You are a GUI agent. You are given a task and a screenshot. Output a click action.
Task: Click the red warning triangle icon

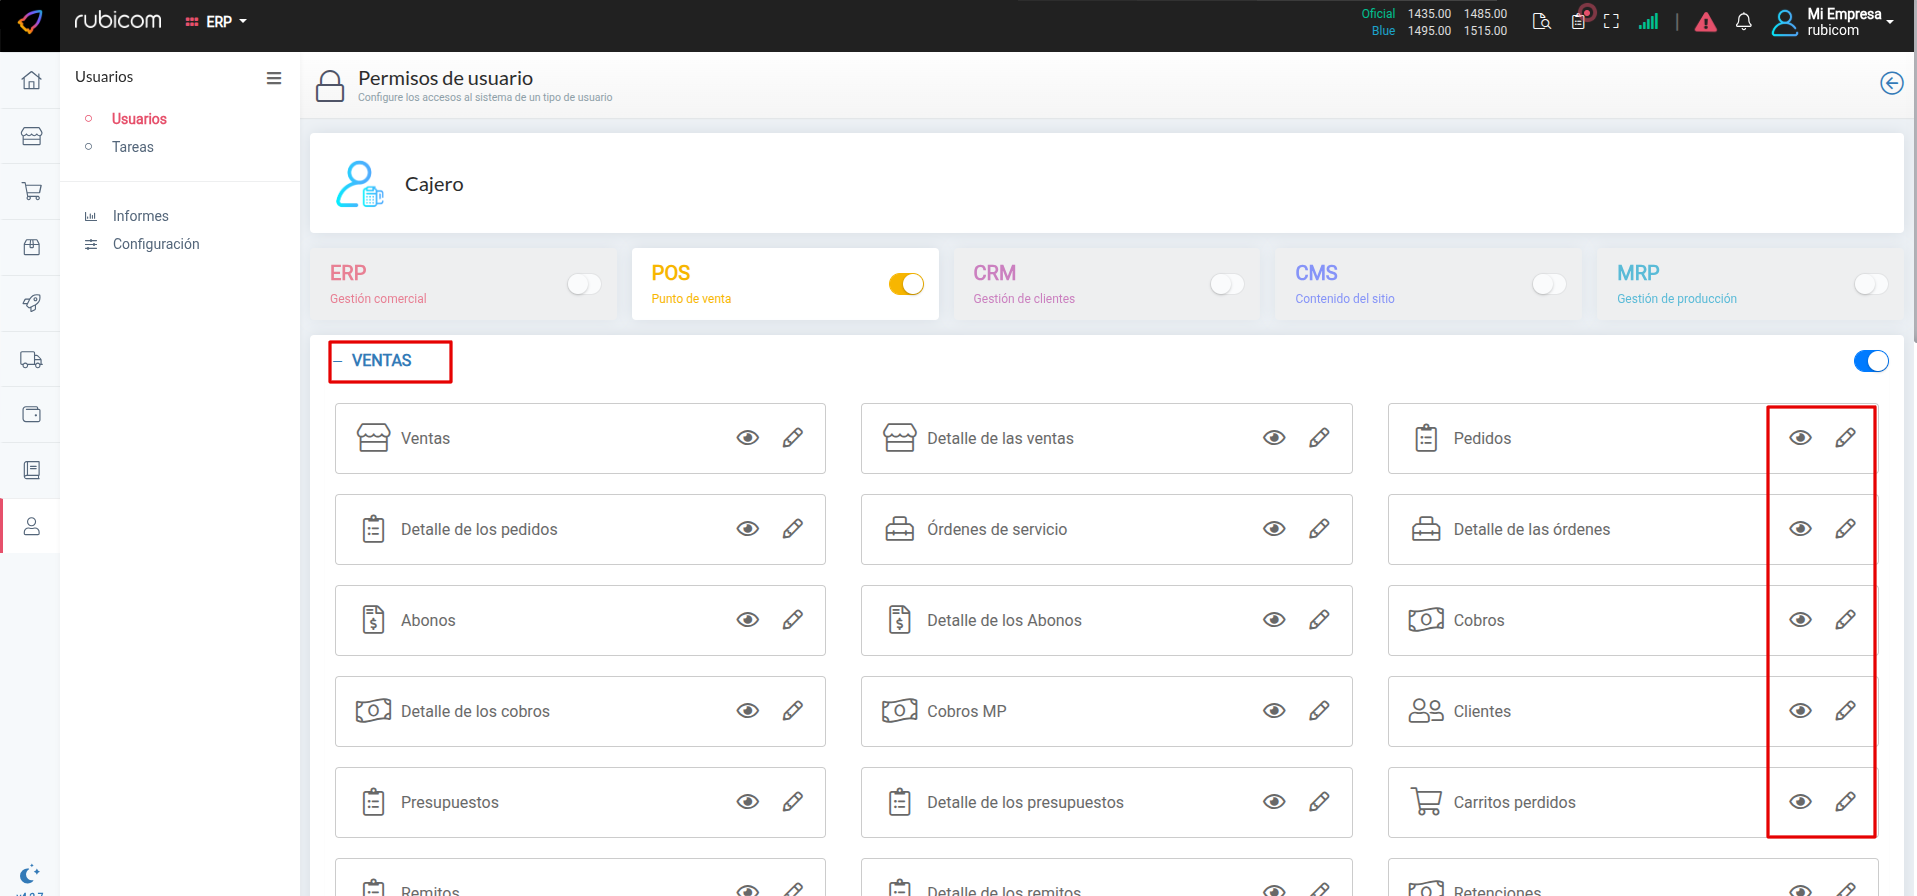[x=1706, y=22]
